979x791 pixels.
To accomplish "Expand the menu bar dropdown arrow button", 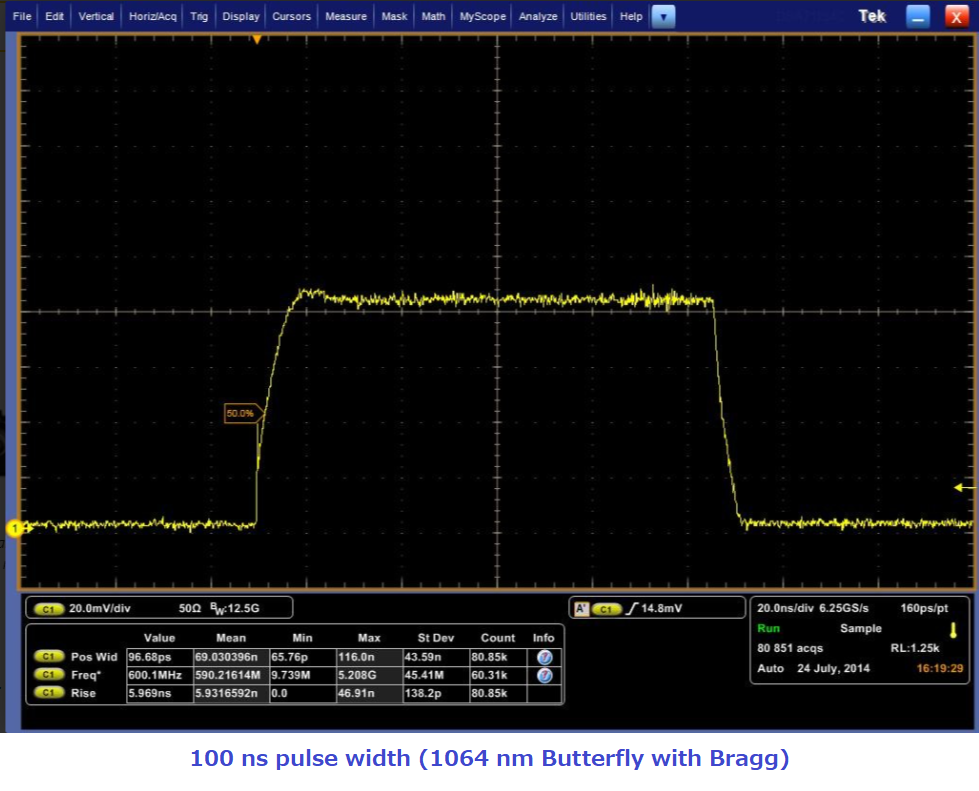I will pyautogui.click(x=663, y=17).
